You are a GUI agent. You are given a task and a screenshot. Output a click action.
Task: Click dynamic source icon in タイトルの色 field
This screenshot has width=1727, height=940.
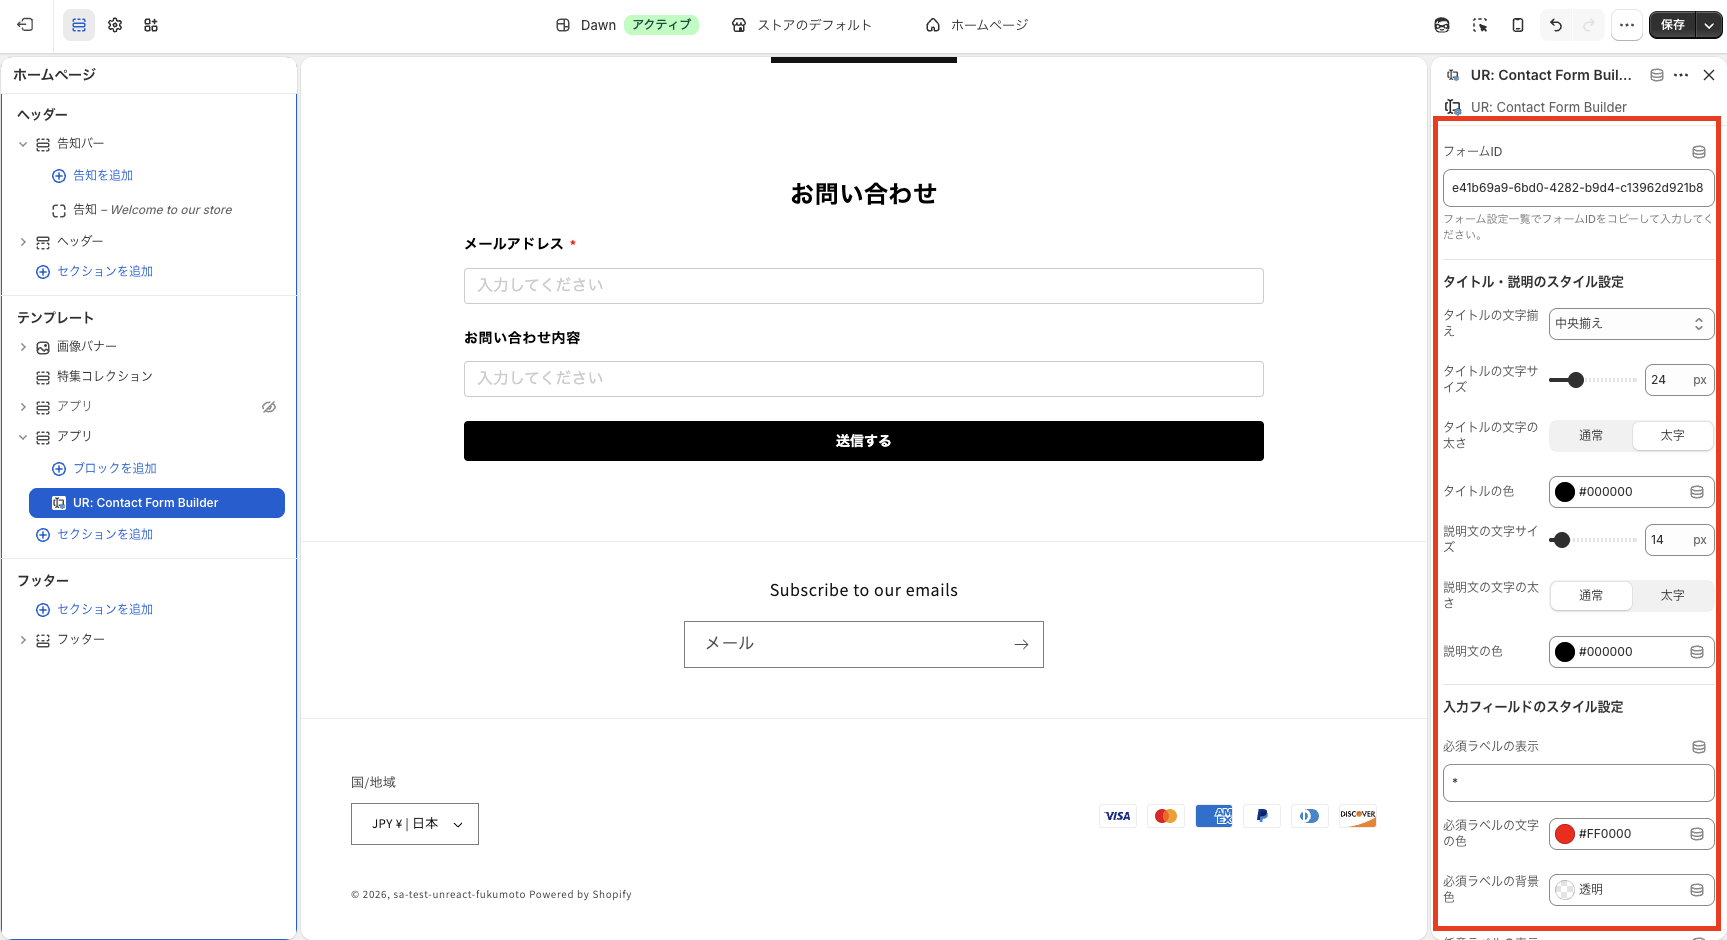pos(1697,492)
